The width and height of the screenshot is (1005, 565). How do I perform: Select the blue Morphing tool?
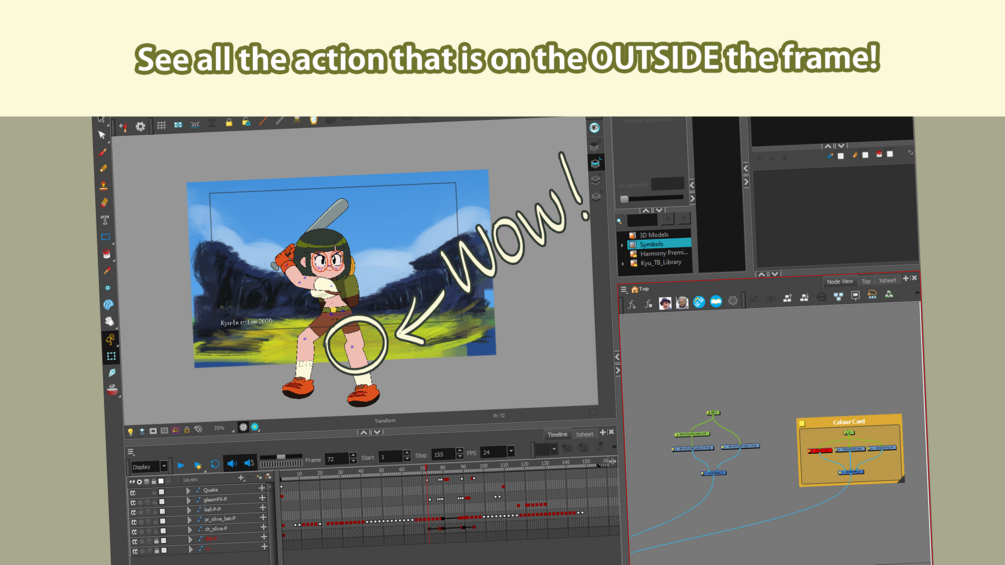[x=108, y=304]
